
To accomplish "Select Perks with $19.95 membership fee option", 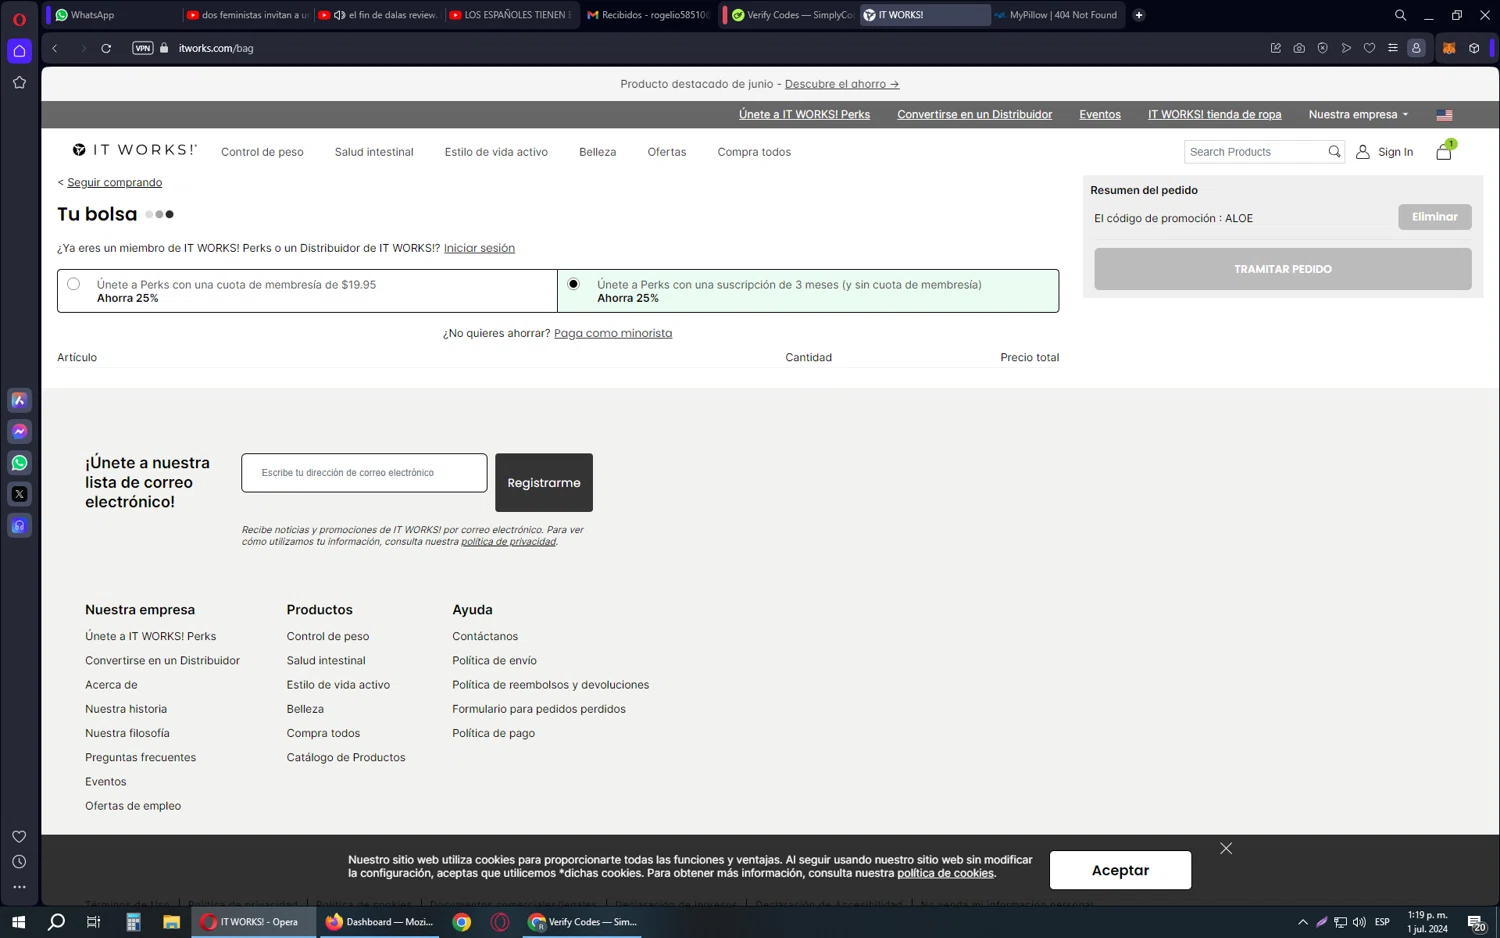I will point(73,284).
